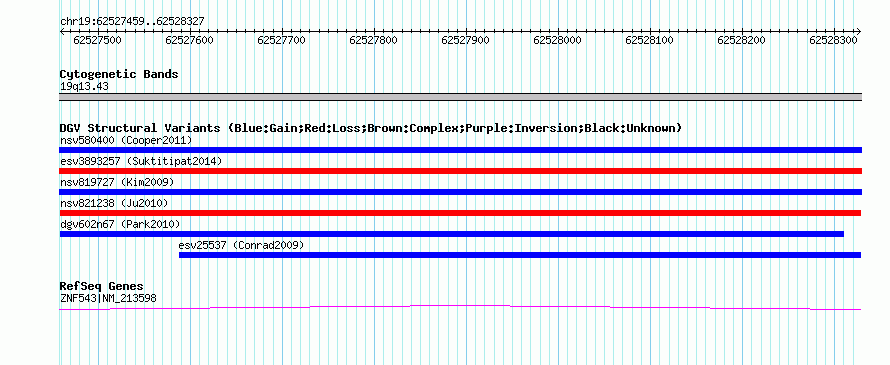Click ruler position 62527700

pos(282,40)
